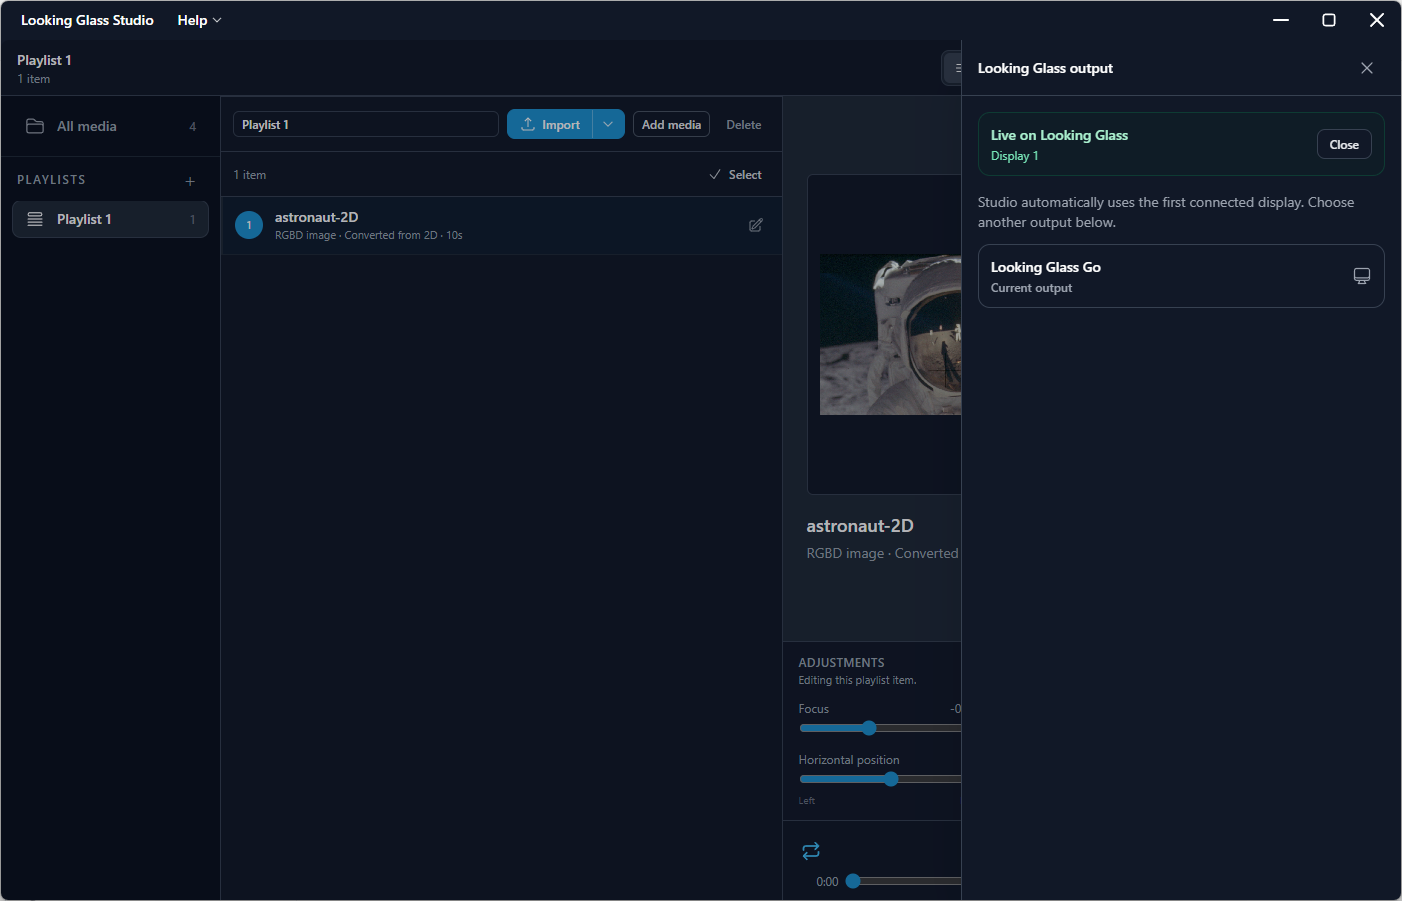Screen dimensions: 1402x901
Task: Click the Looking Glass Studio title
Action: click(x=87, y=20)
